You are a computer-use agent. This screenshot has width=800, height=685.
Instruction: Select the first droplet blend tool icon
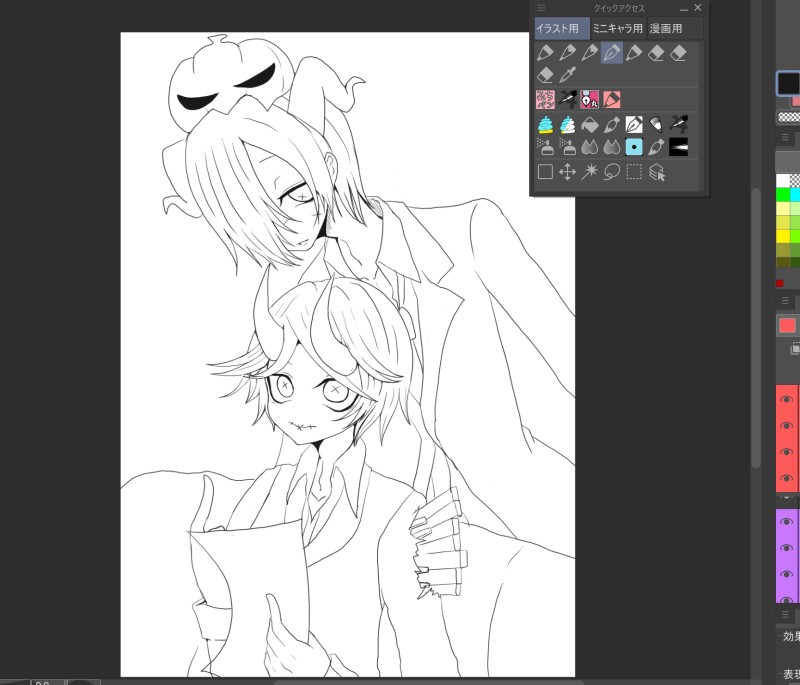click(589, 147)
